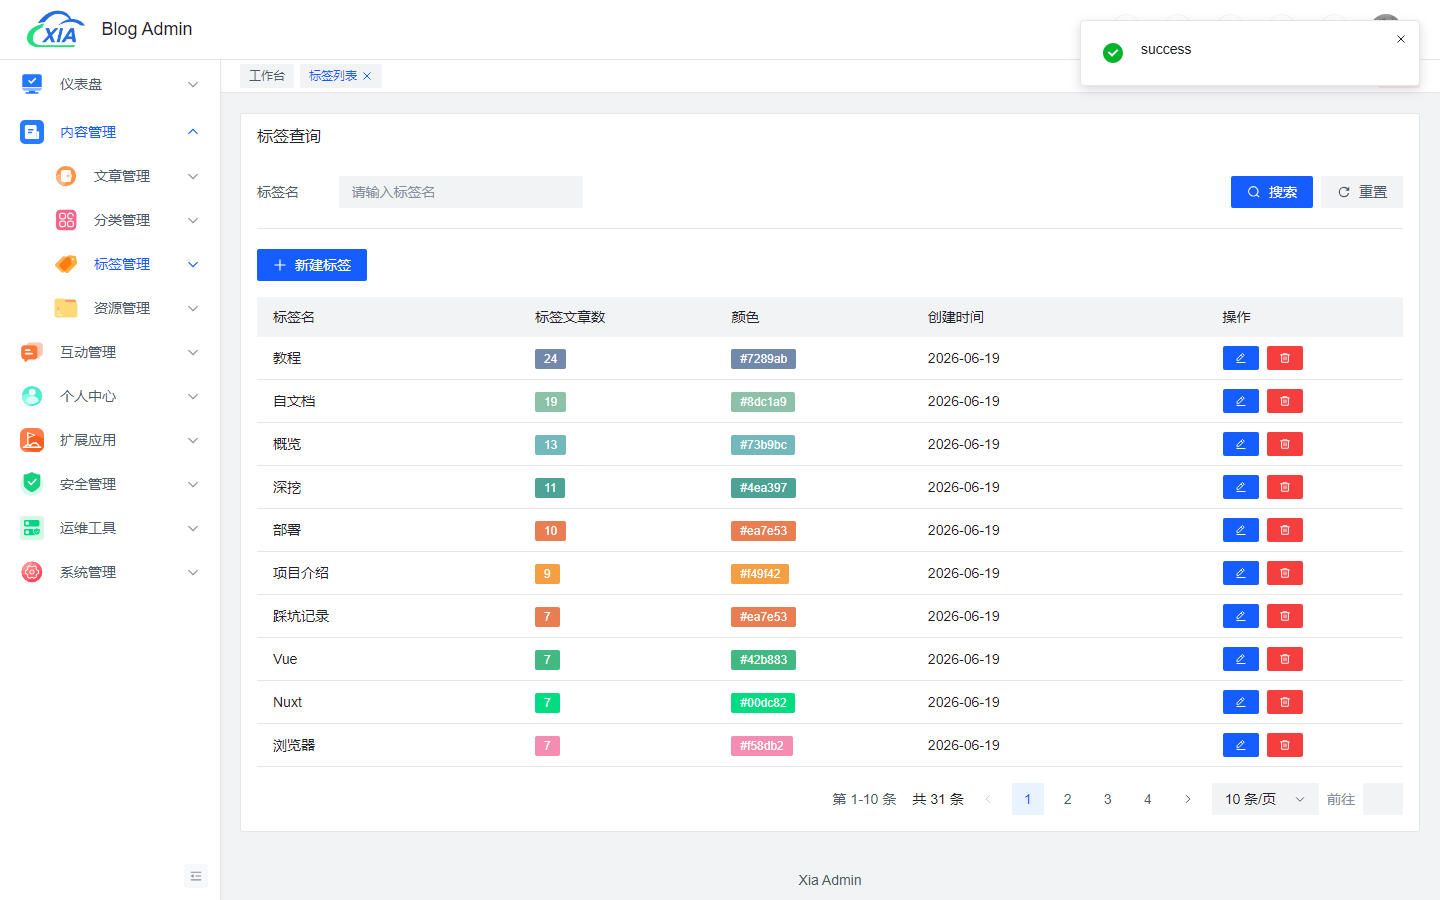Edit the 教程 tag row

click(1241, 358)
